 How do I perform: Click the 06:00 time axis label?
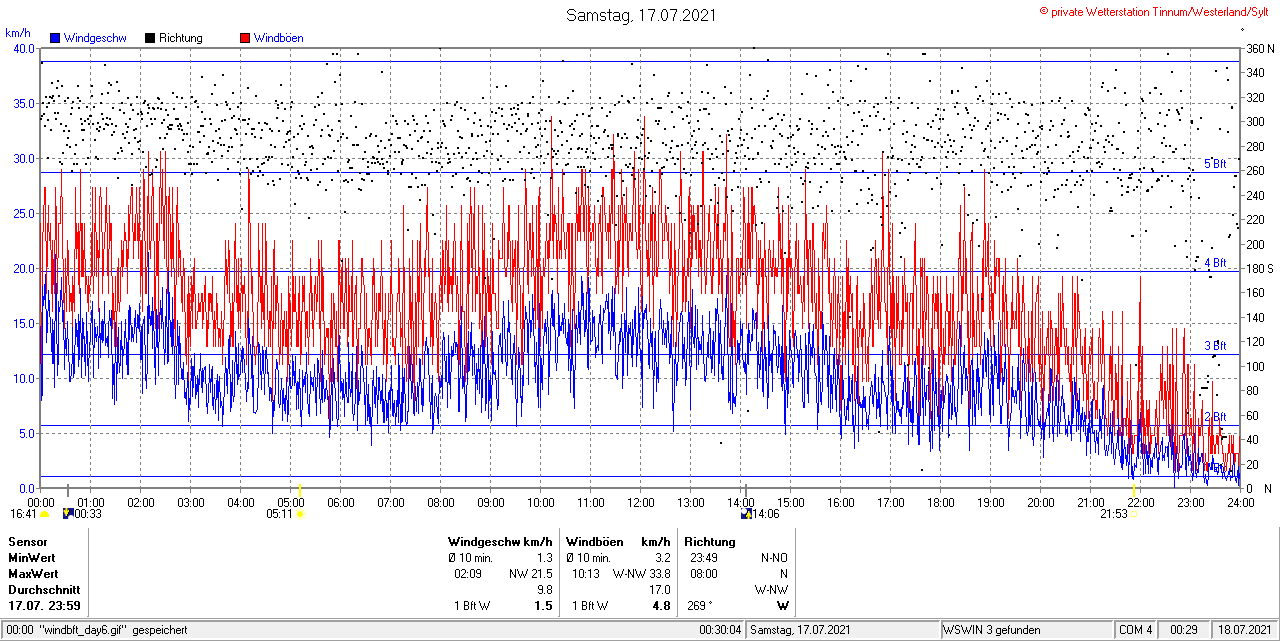click(x=340, y=502)
